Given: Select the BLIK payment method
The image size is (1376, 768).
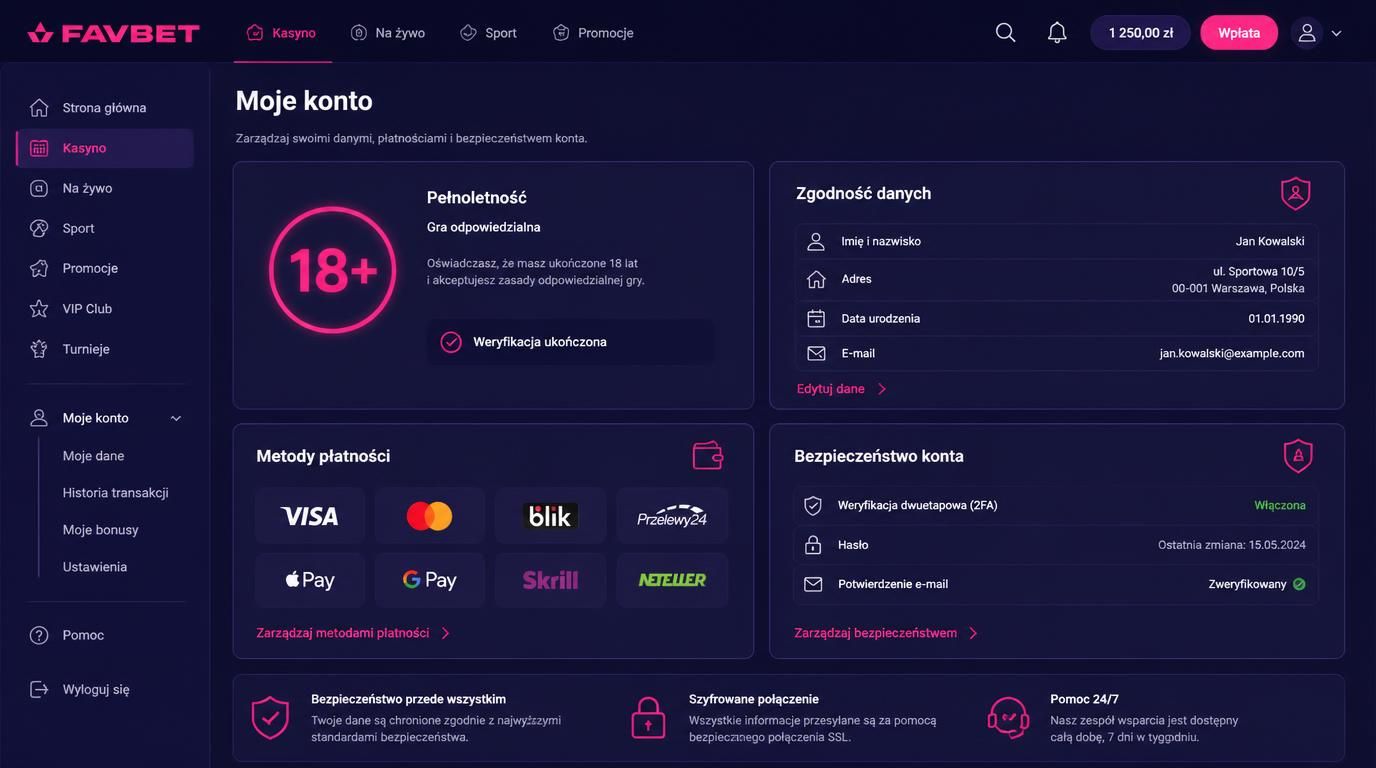Looking at the screenshot, I should [551, 516].
